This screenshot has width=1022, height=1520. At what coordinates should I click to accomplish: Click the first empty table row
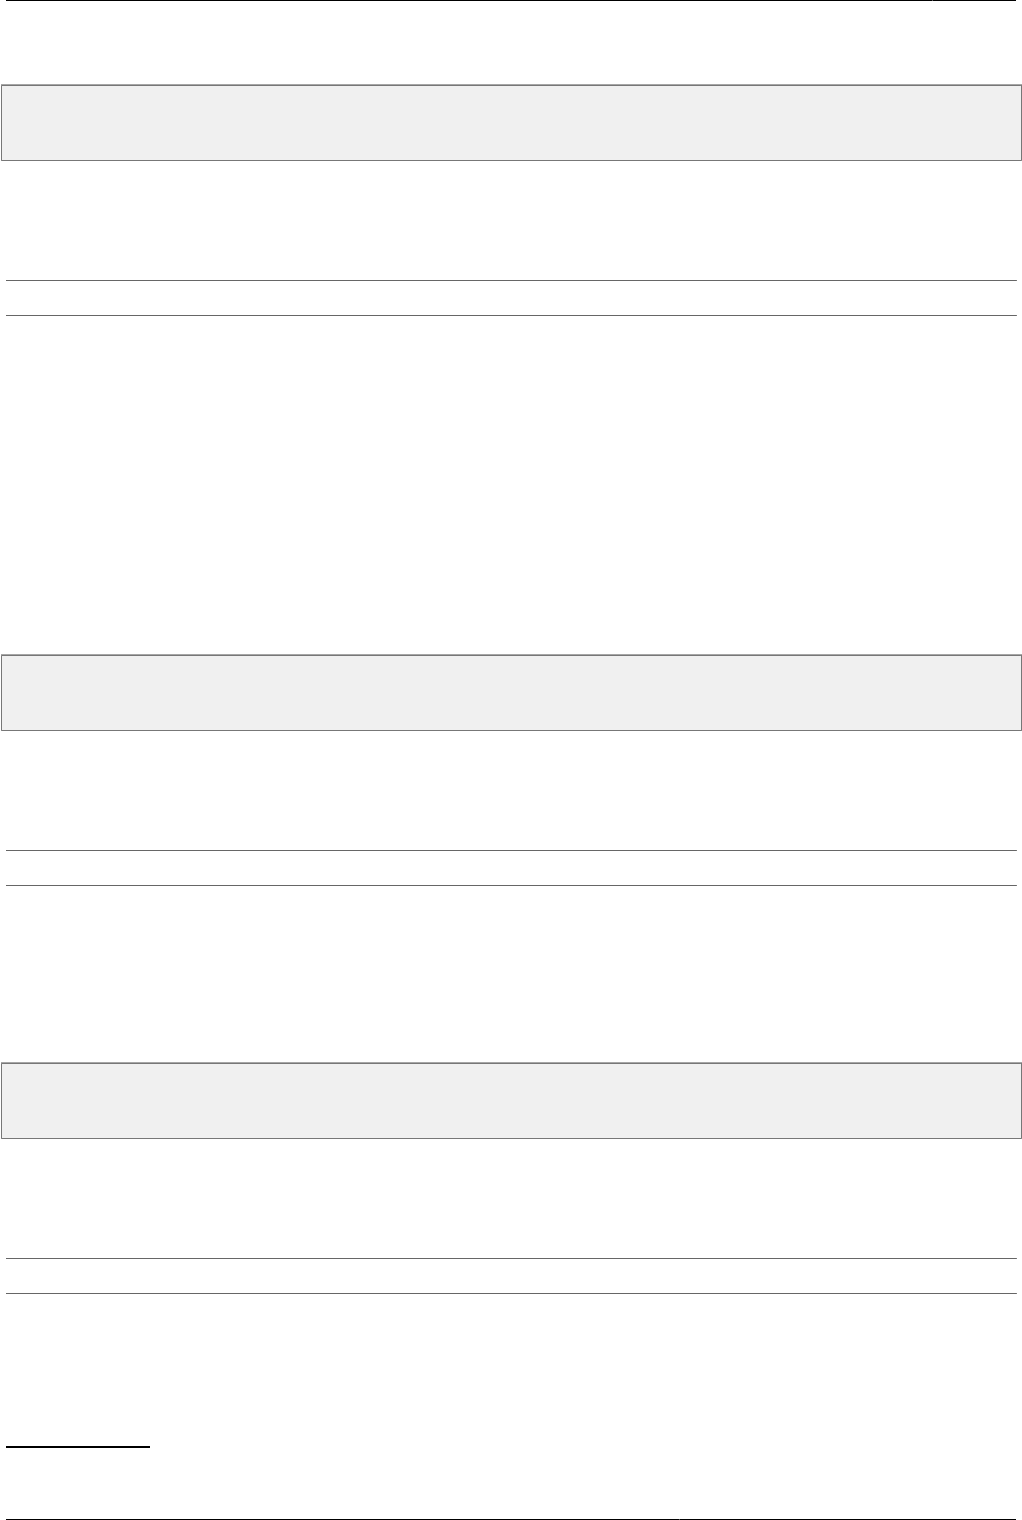[x=511, y=298]
